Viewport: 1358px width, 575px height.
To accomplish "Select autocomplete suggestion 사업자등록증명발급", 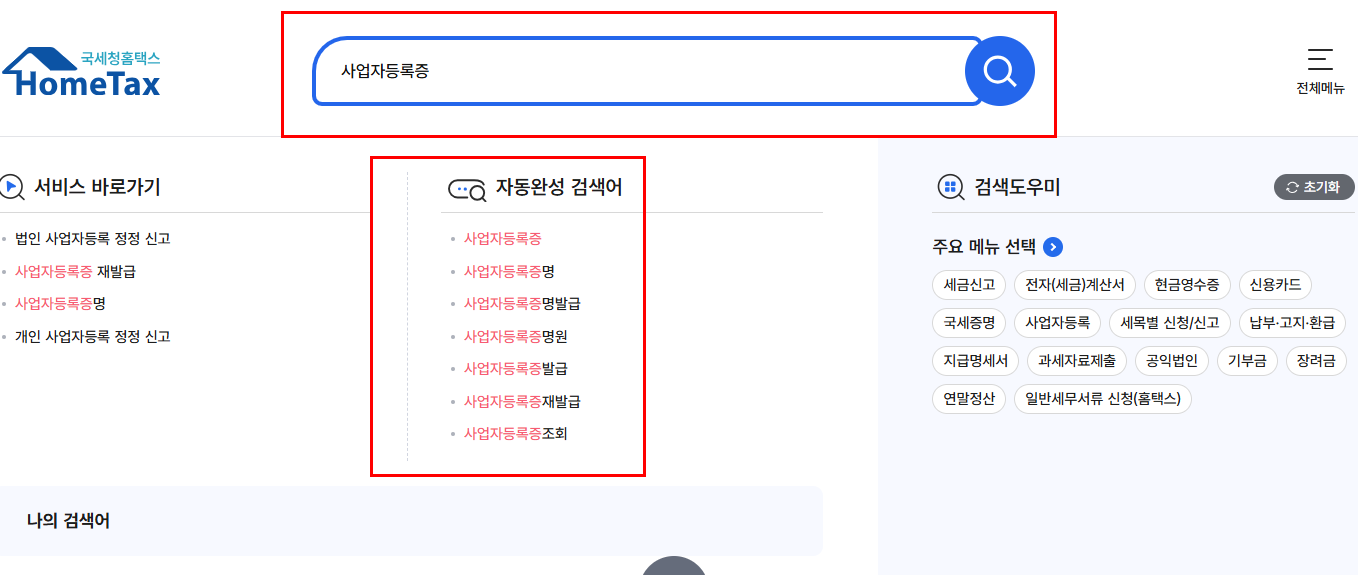I will pyautogui.click(x=522, y=303).
